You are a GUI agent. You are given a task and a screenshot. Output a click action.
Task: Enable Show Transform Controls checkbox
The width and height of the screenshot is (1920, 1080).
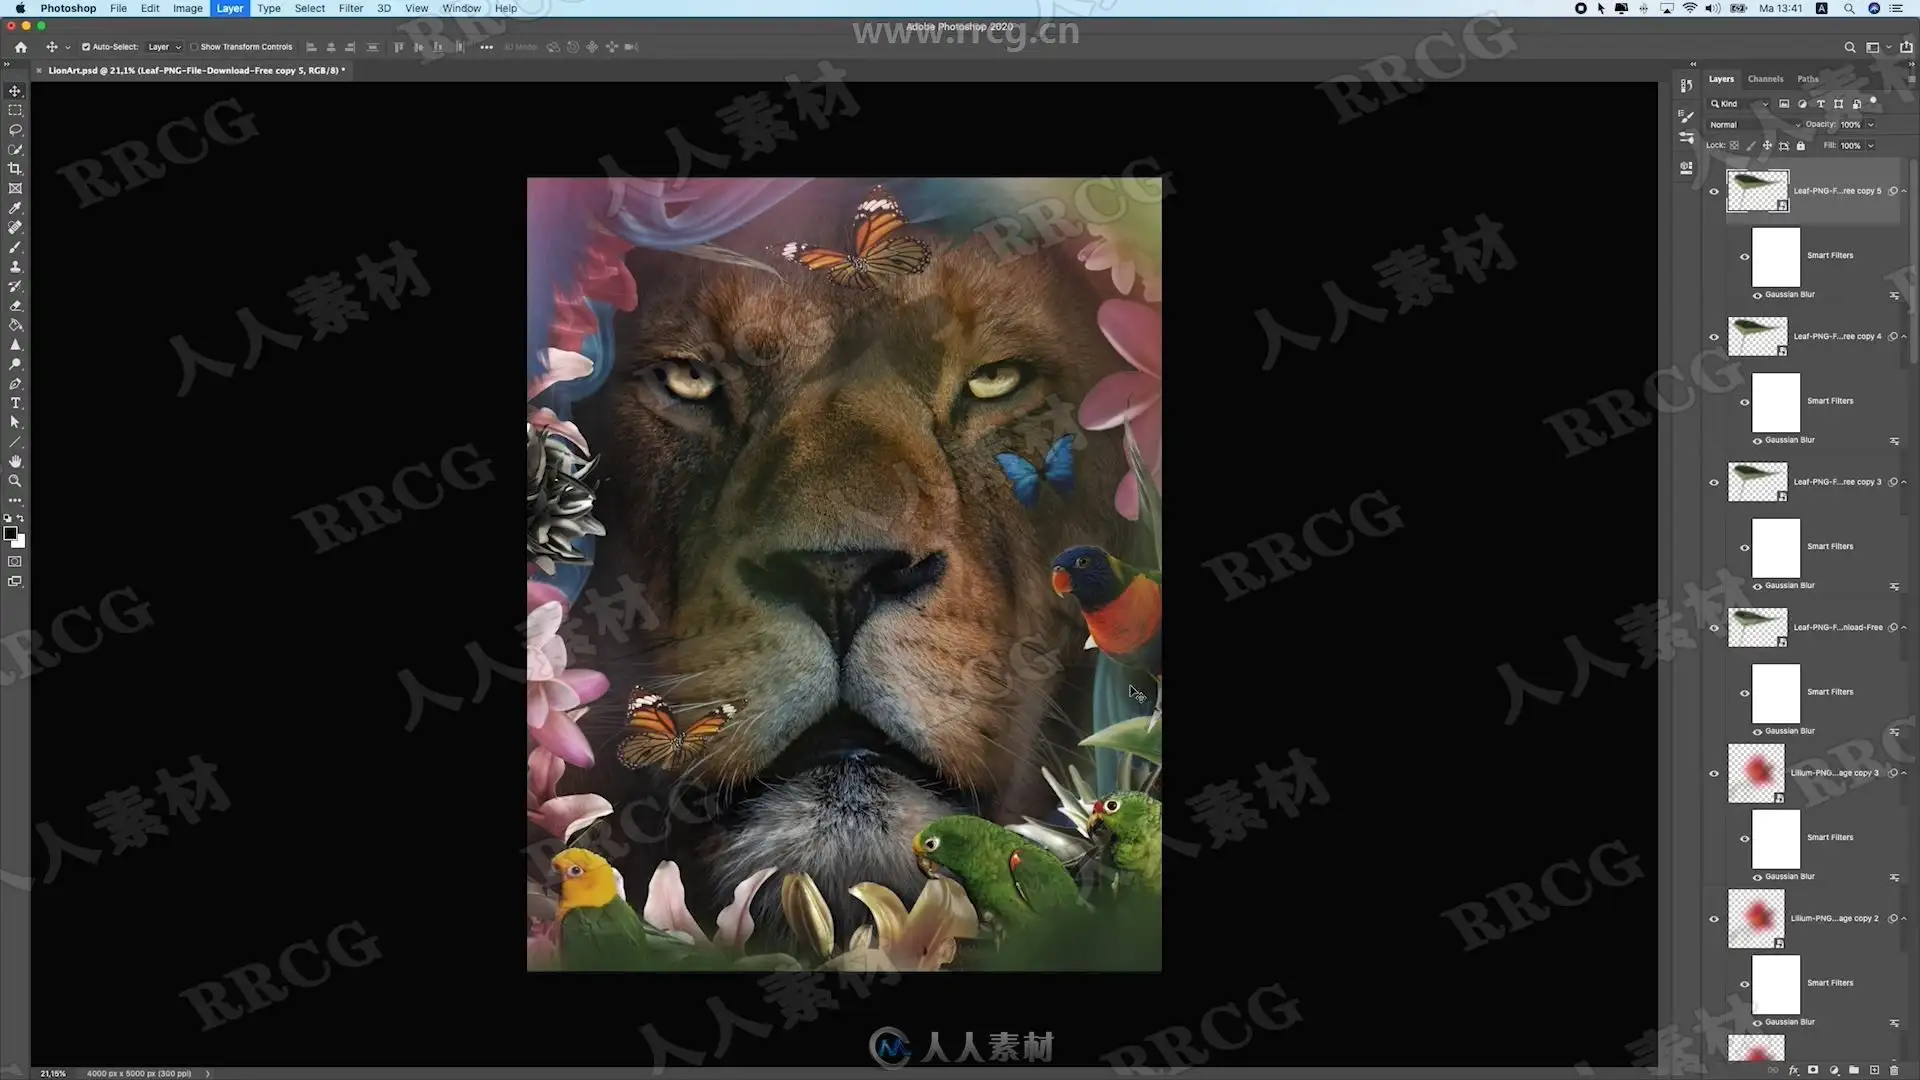pyautogui.click(x=194, y=47)
